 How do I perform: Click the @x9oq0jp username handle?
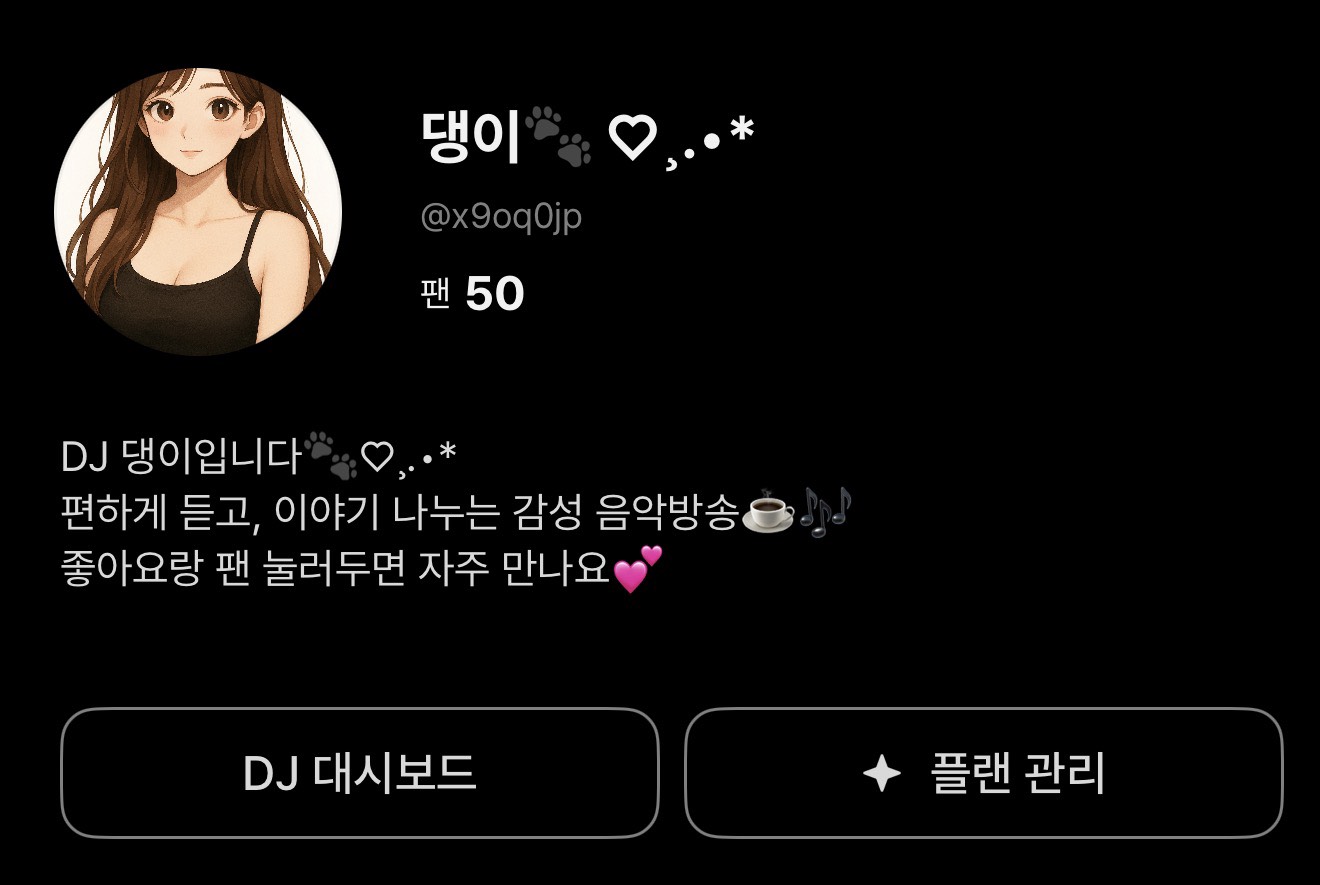pyautogui.click(x=501, y=217)
